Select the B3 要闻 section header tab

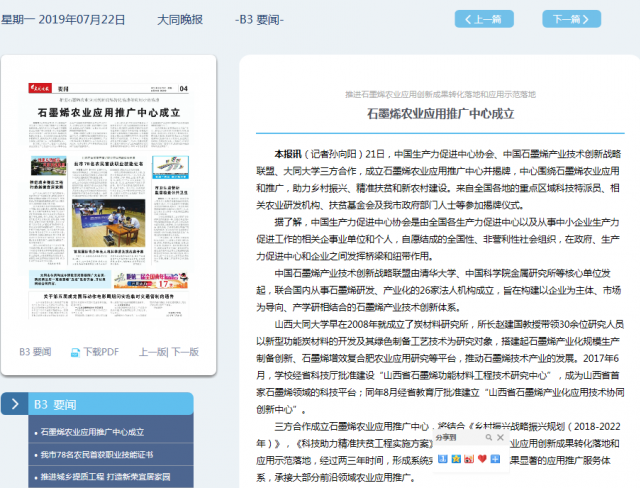click(x=111, y=404)
